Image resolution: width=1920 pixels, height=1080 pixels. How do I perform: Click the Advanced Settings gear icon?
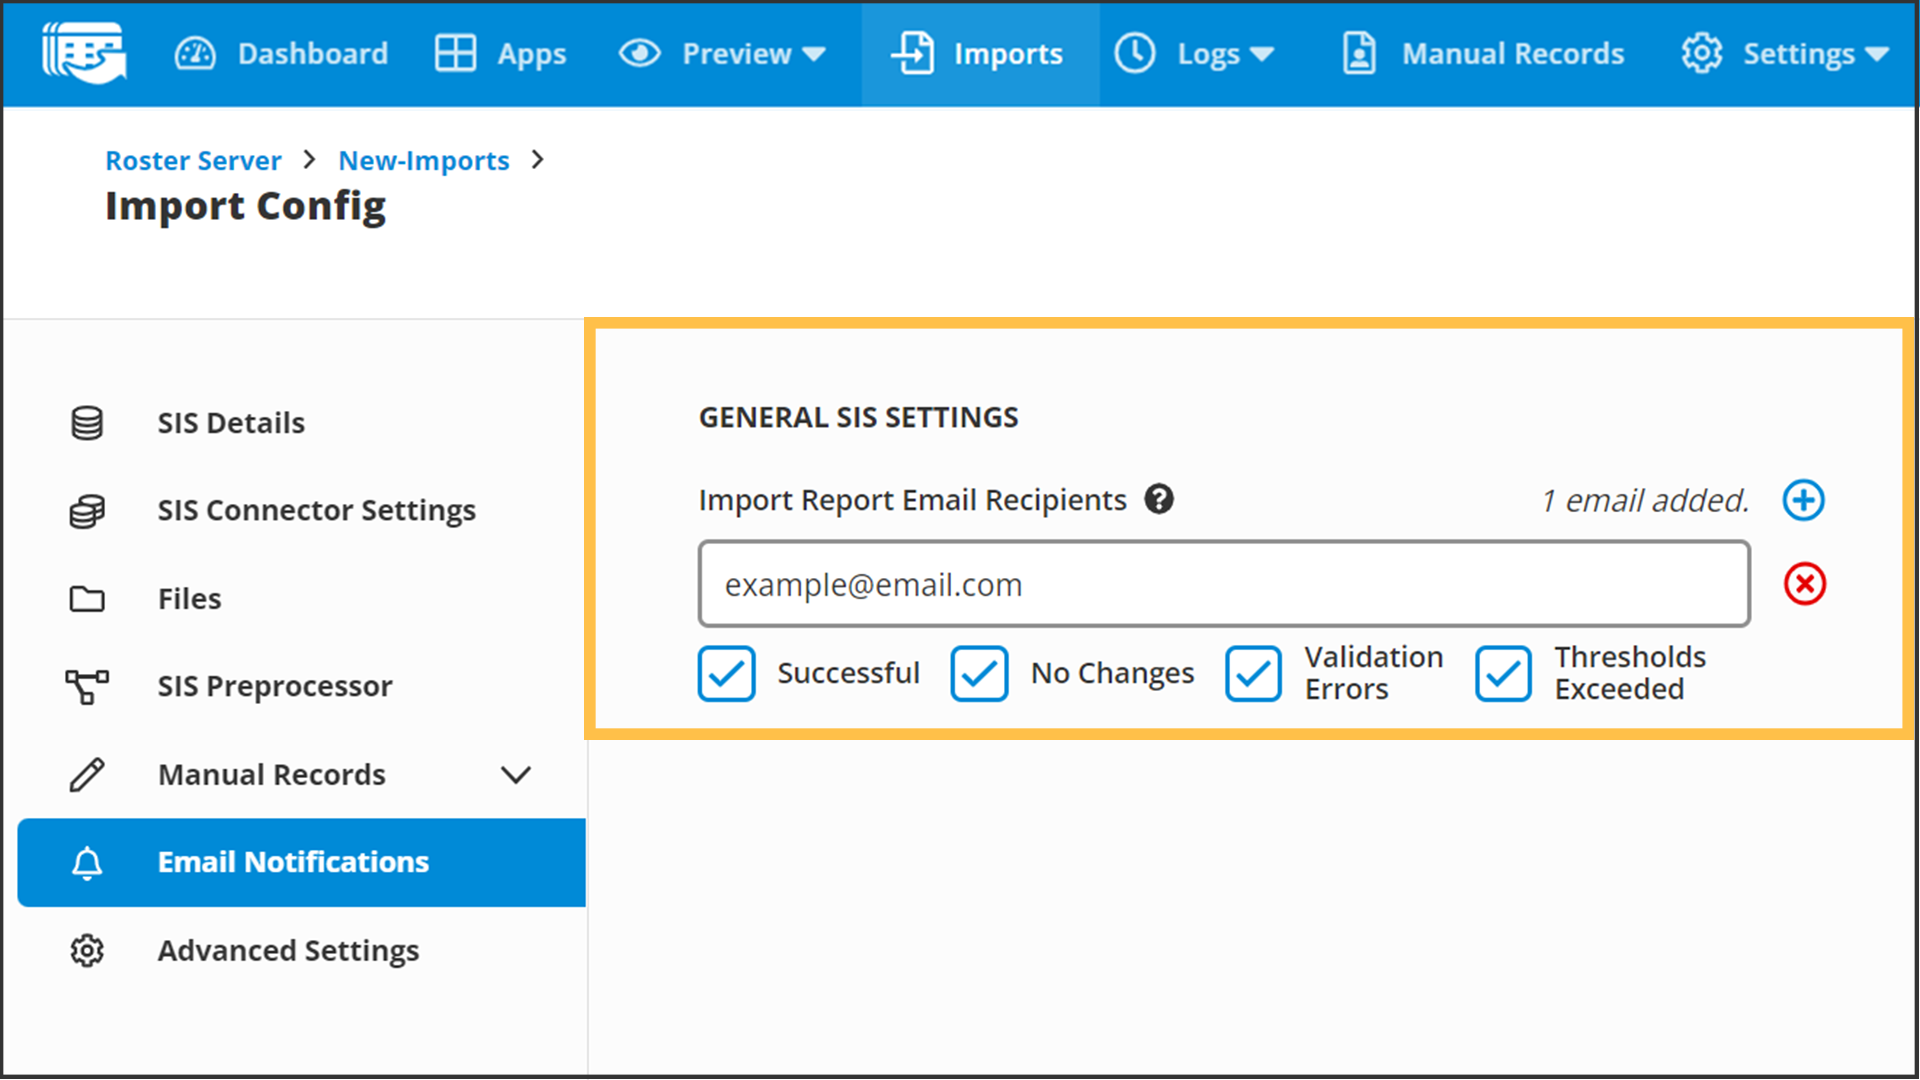pyautogui.click(x=87, y=951)
